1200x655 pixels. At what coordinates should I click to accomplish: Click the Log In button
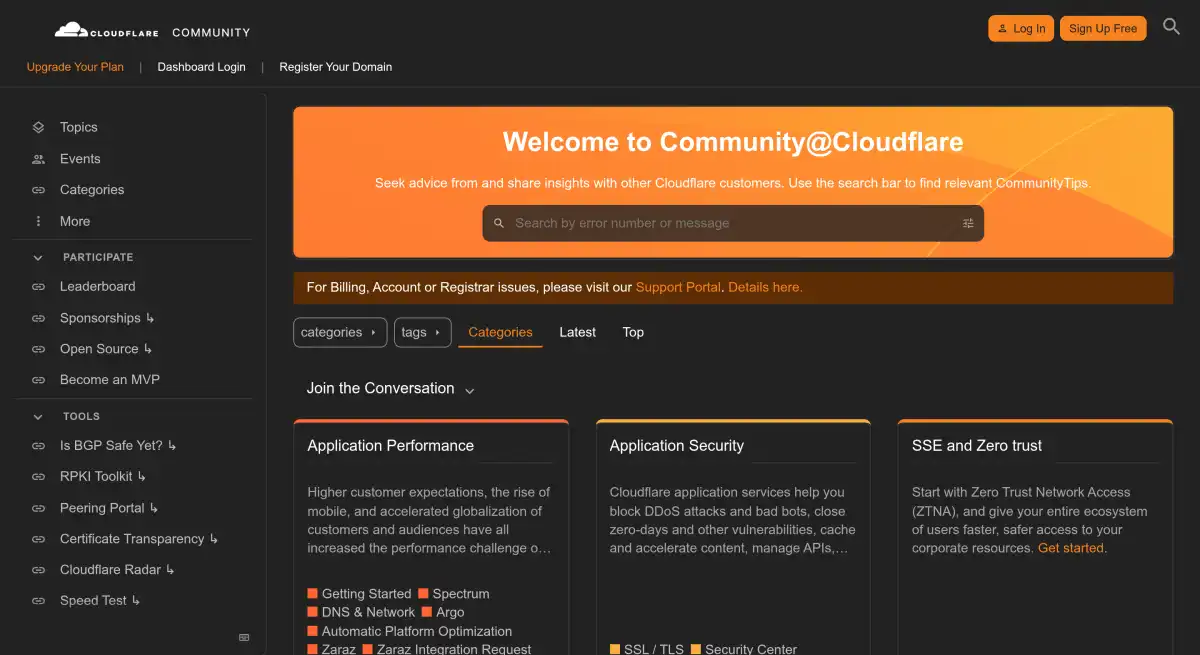coord(1020,29)
